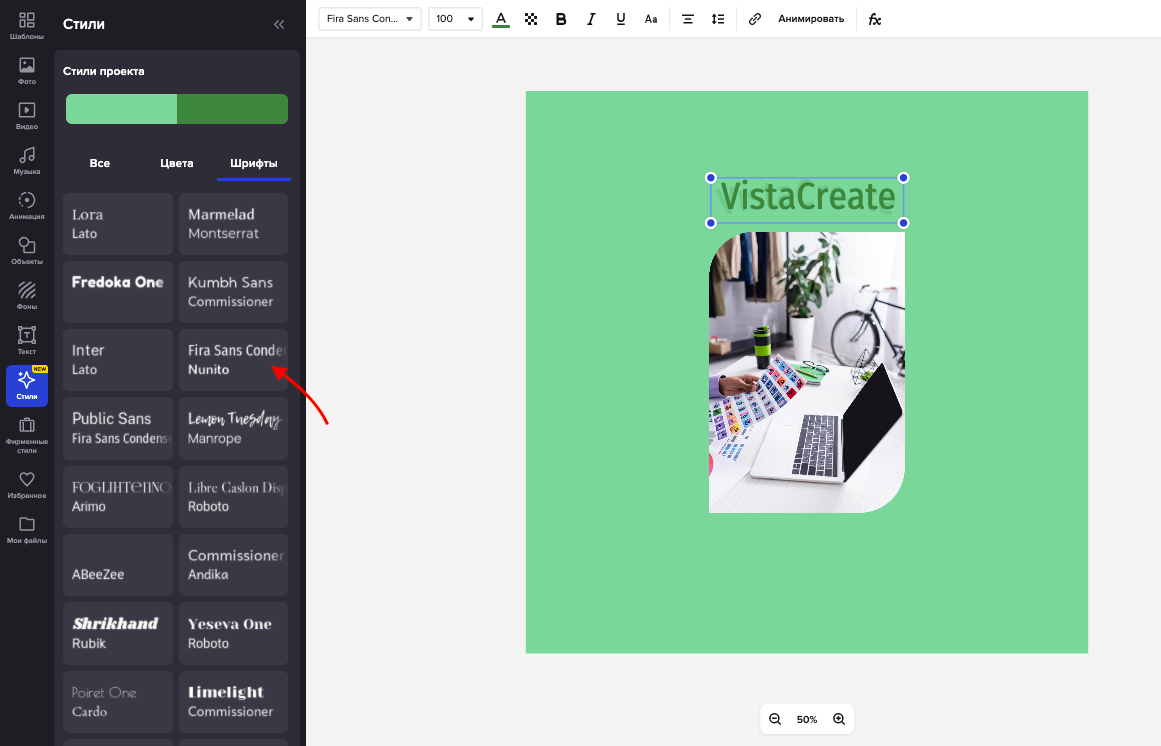This screenshot has width=1161, height=746.
Task: Collapse the Стили panel with double chevron
Action: click(279, 24)
